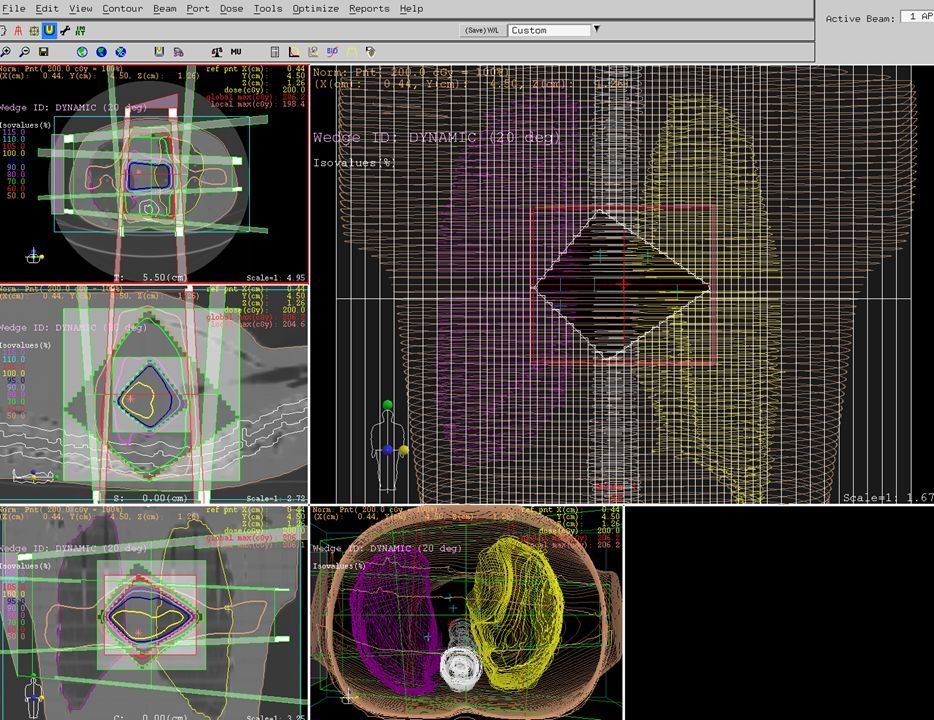Click the balance scale icon in toolbar
Screen dimensions: 934x720
click(219, 51)
